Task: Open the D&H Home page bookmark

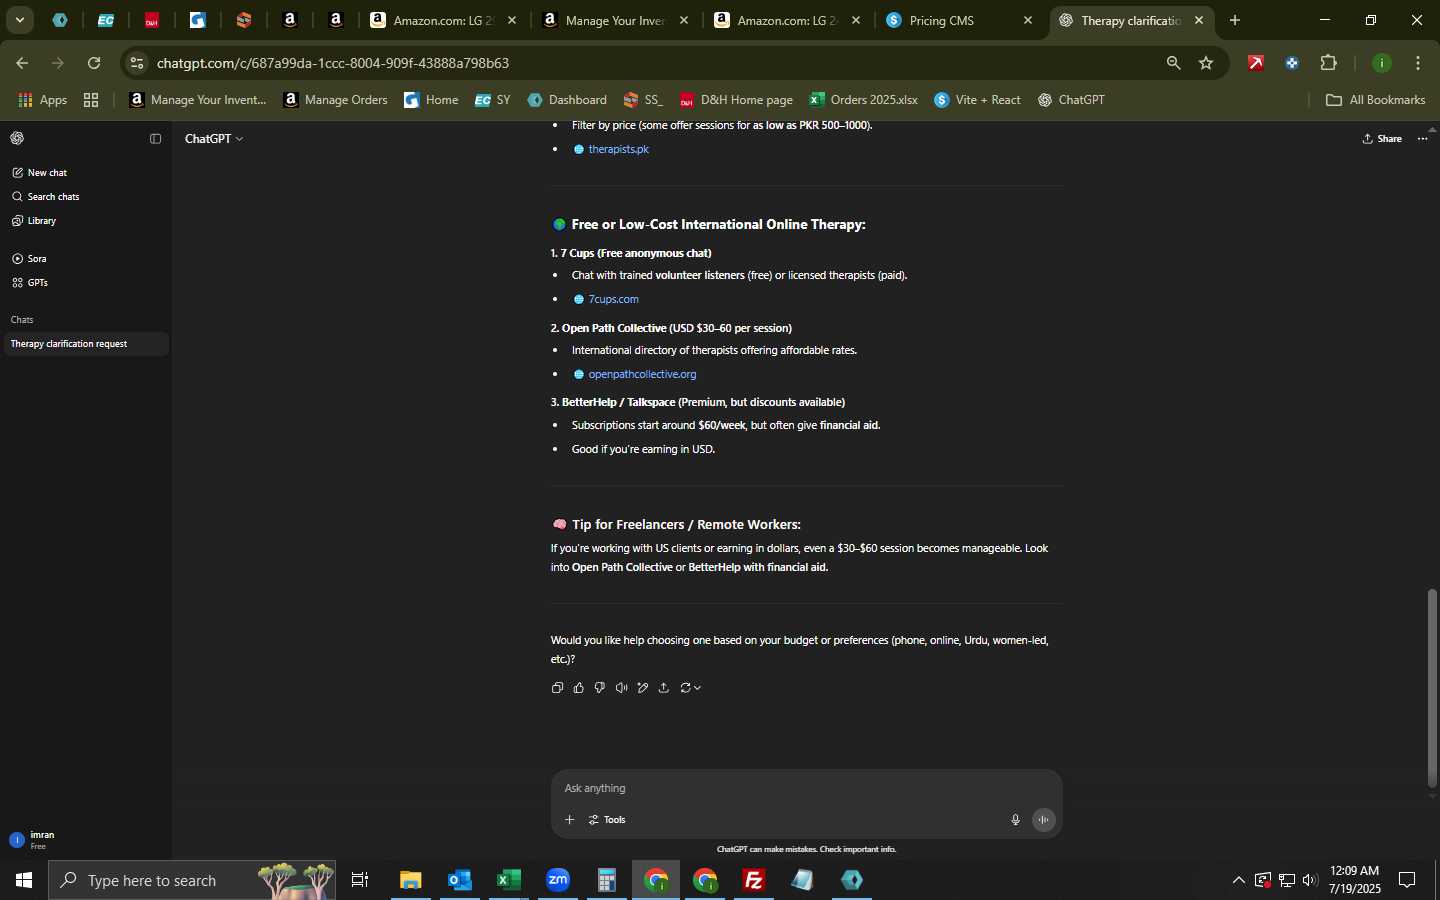Action: click(736, 100)
